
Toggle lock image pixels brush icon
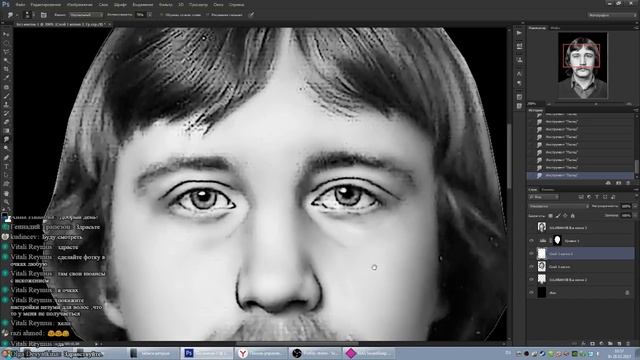pyautogui.click(x=558, y=216)
